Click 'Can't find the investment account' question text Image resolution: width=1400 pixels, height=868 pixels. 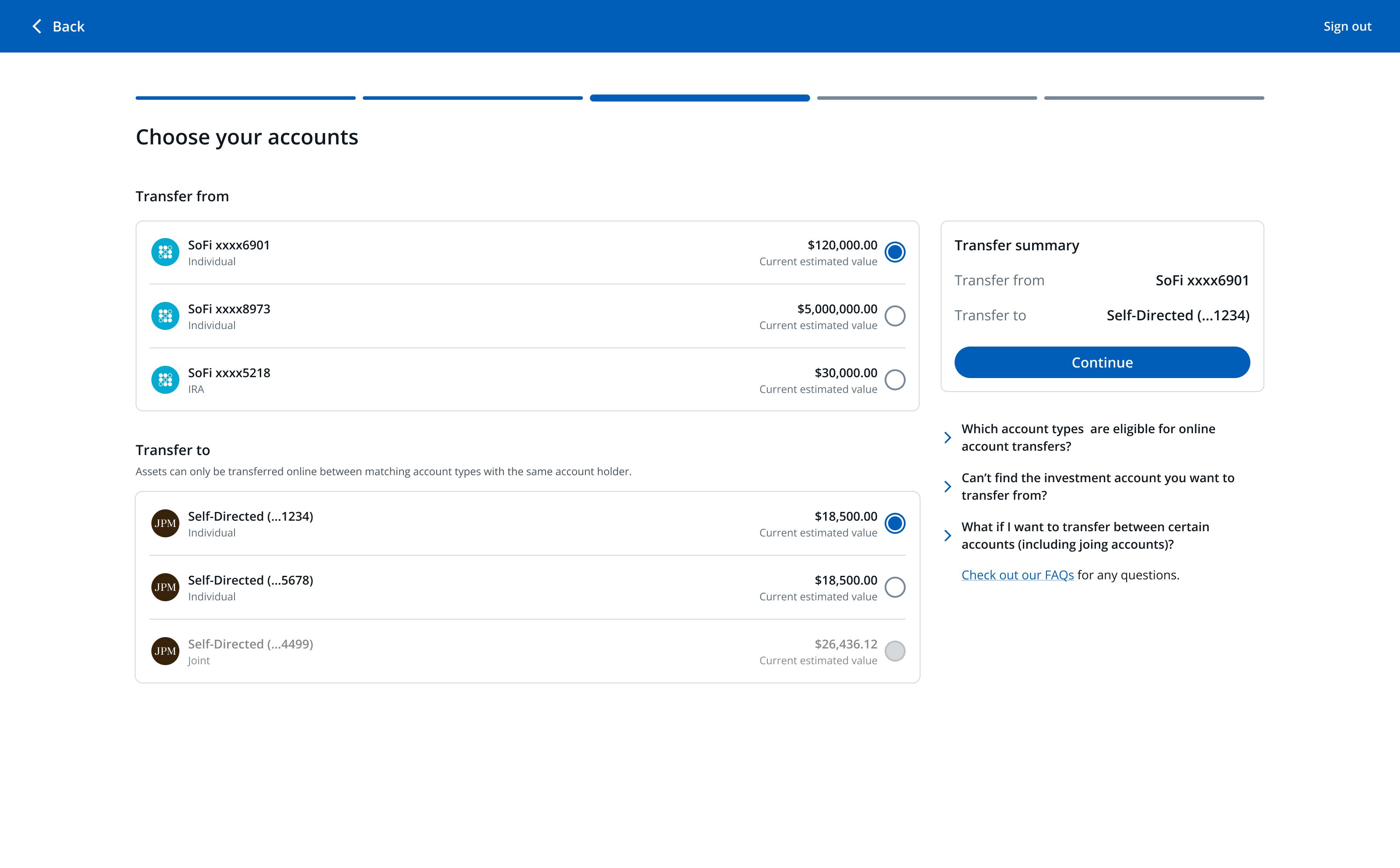[x=1098, y=487]
